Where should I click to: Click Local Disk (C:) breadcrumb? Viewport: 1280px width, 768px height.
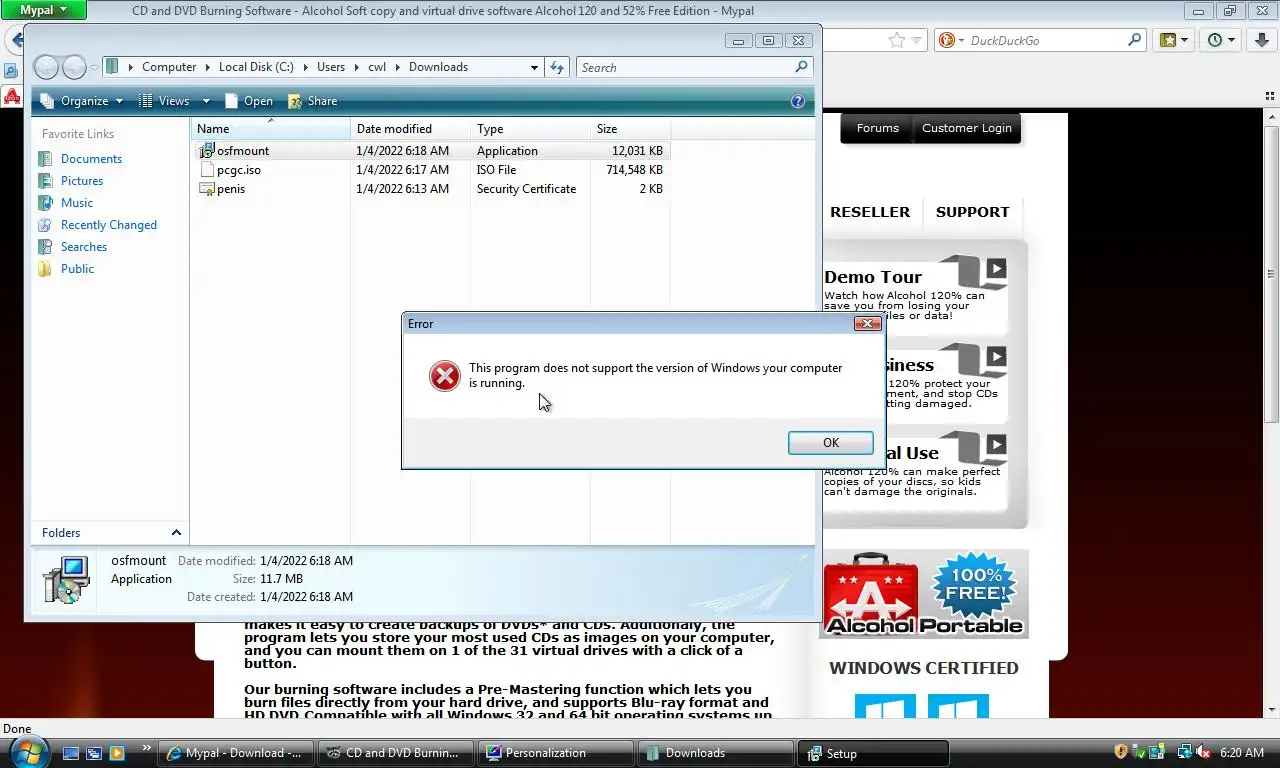256,67
